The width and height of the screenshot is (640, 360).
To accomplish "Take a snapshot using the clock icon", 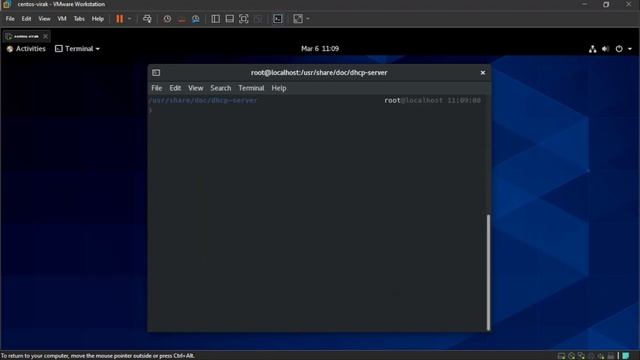I will 167,19.
